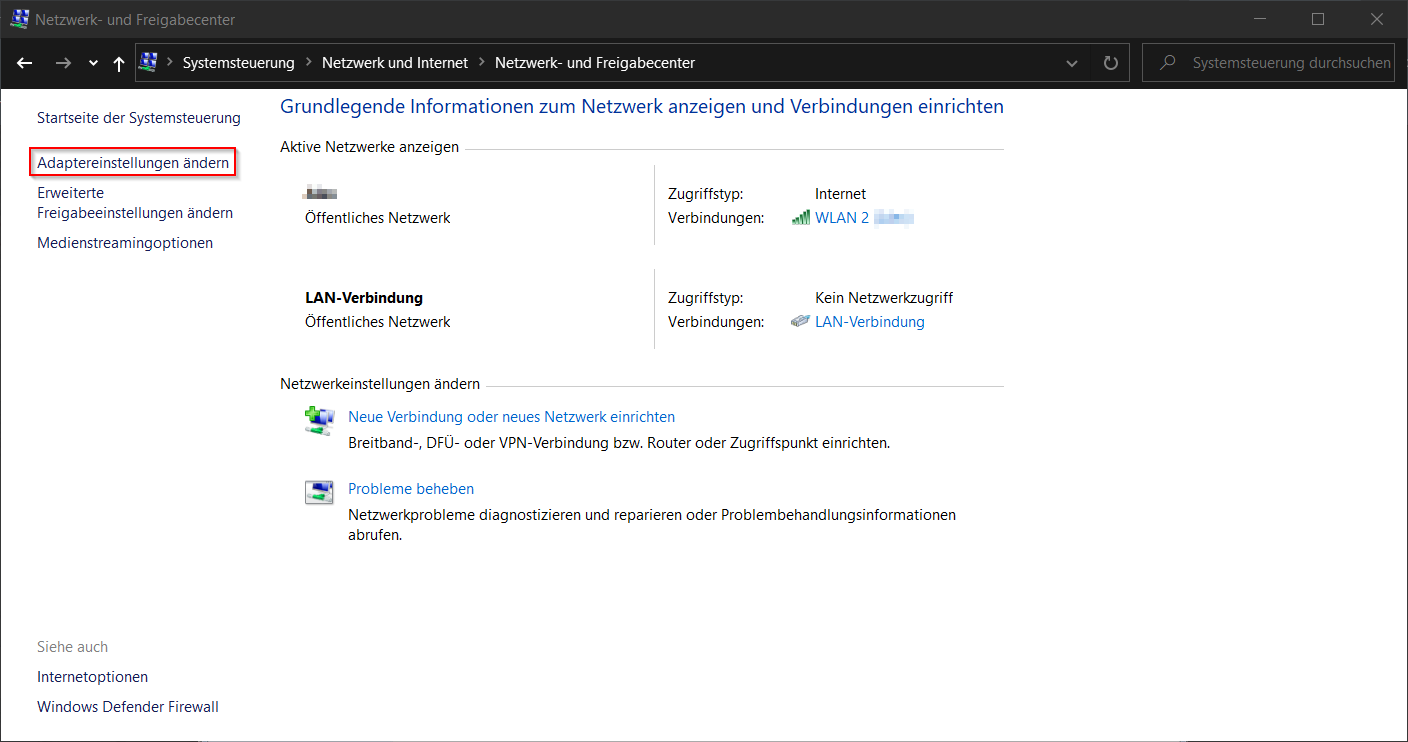Expand chevron after Netzwerk und Internet breadcrumb
Image resolution: width=1408 pixels, height=742 pixels.
pos(482,63)
